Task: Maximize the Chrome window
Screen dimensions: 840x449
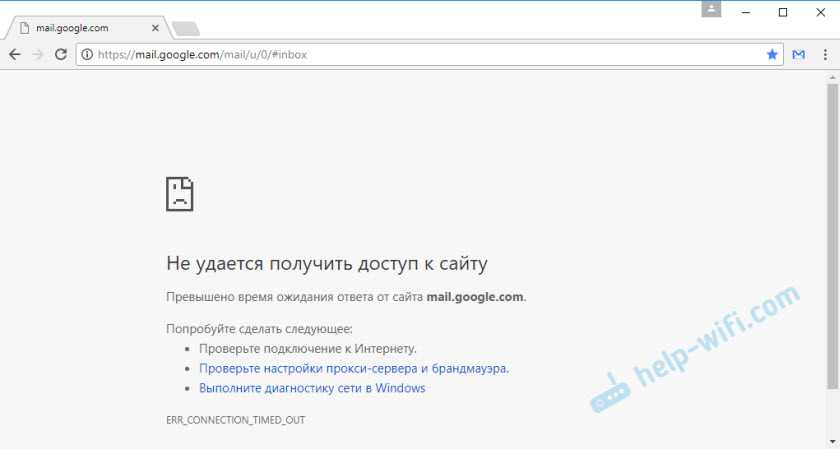Action: [x=783, y=12]
